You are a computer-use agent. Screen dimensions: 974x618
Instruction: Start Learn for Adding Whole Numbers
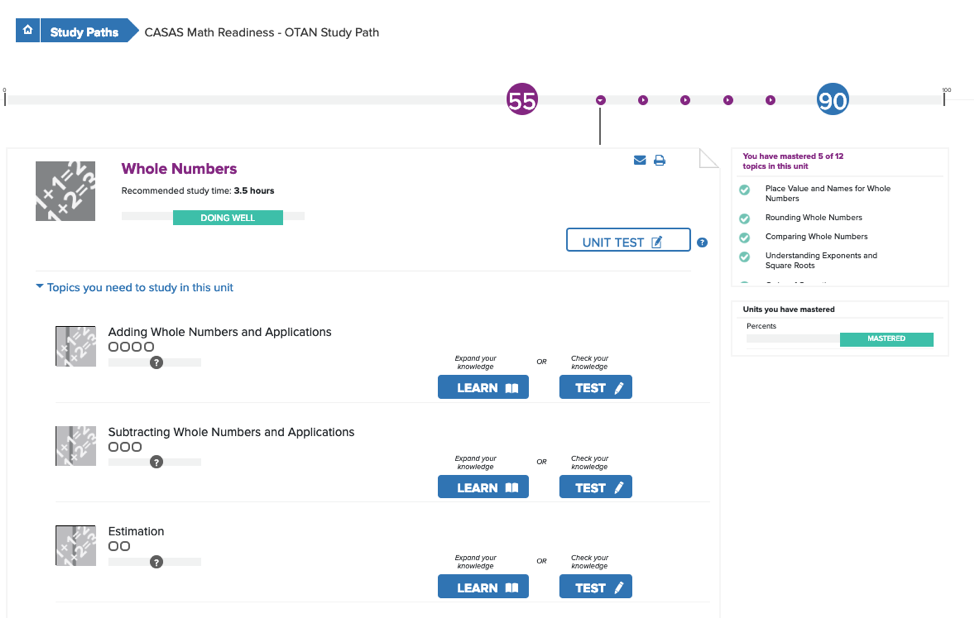tap(483, 388)
